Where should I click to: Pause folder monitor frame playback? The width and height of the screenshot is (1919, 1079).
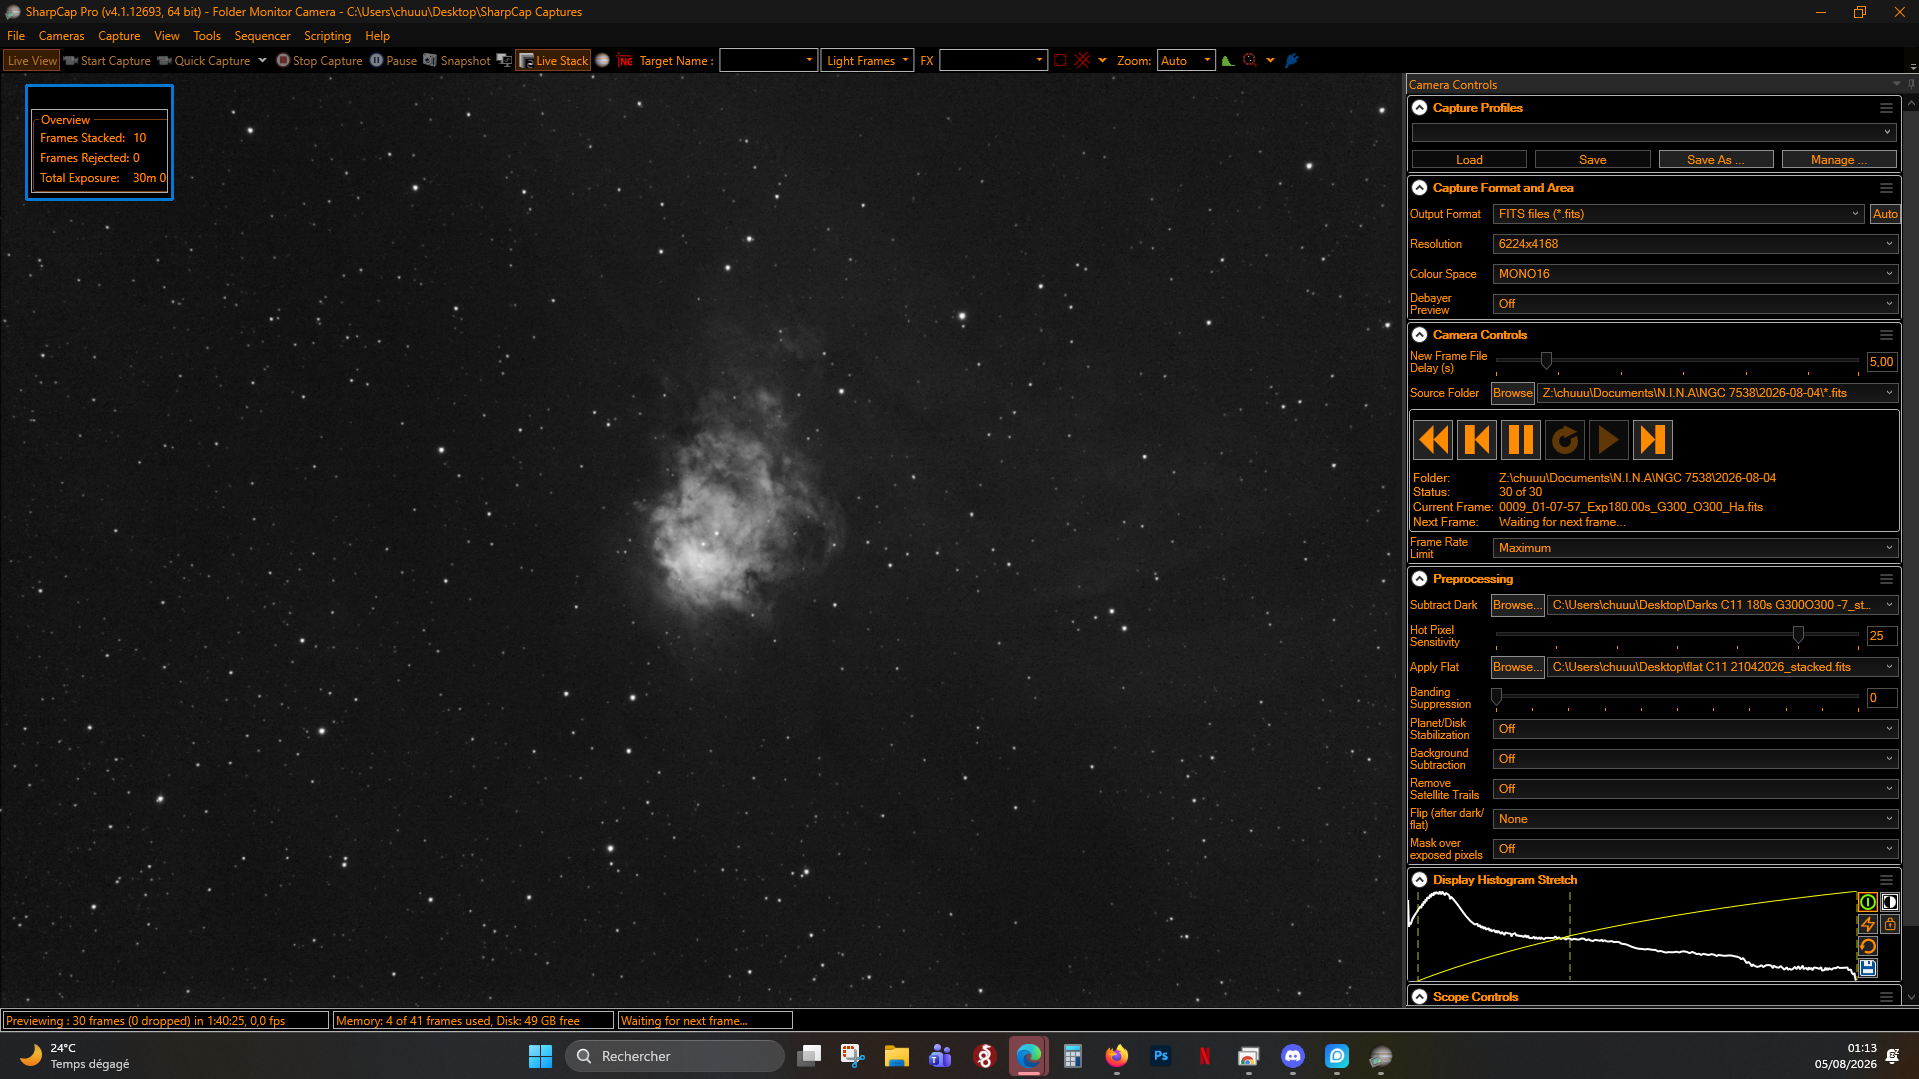tap(1520, 440)
